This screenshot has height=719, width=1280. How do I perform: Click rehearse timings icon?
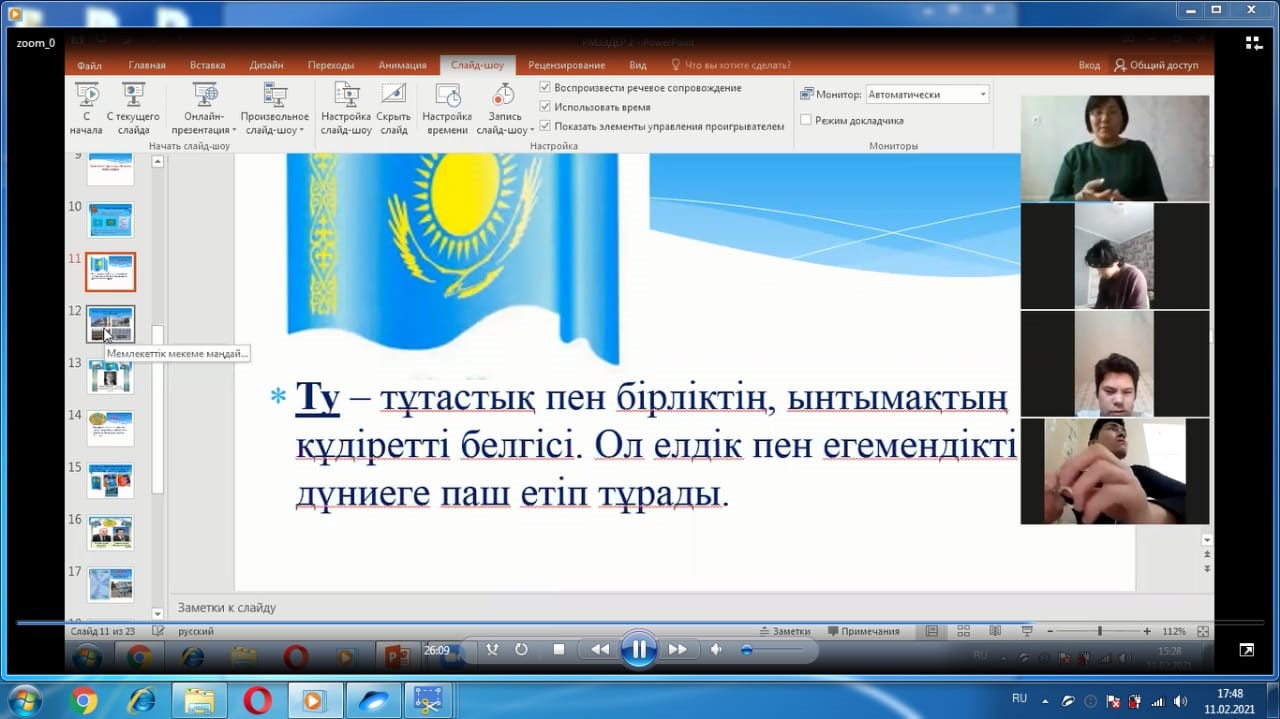[447, 96]
